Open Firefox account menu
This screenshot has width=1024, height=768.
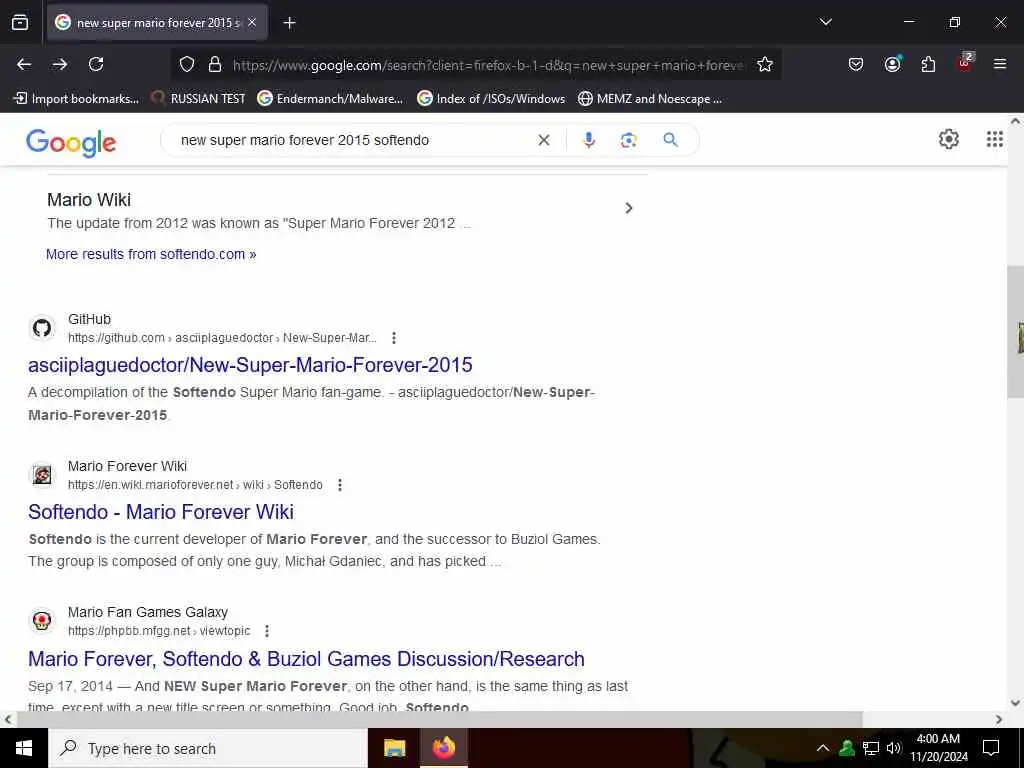[892, 64]
